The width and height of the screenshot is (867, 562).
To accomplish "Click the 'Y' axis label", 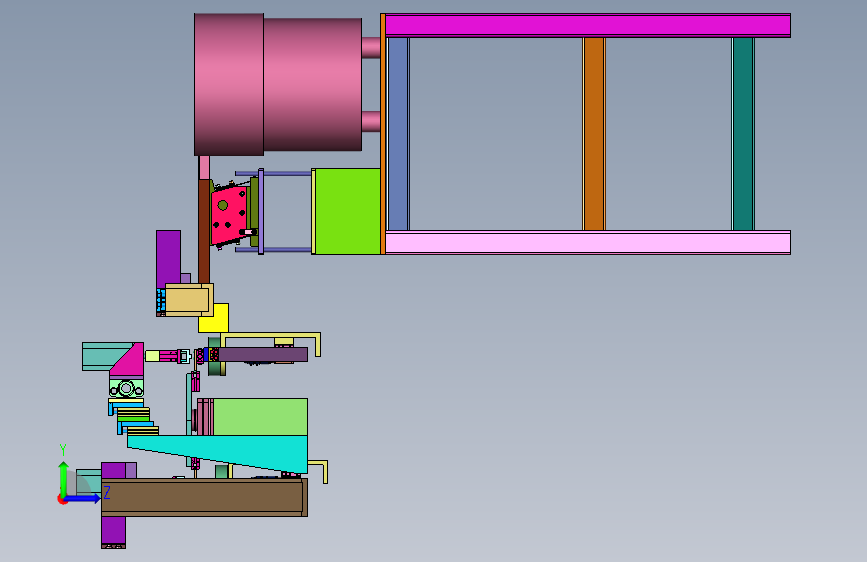I will point(63,449).
